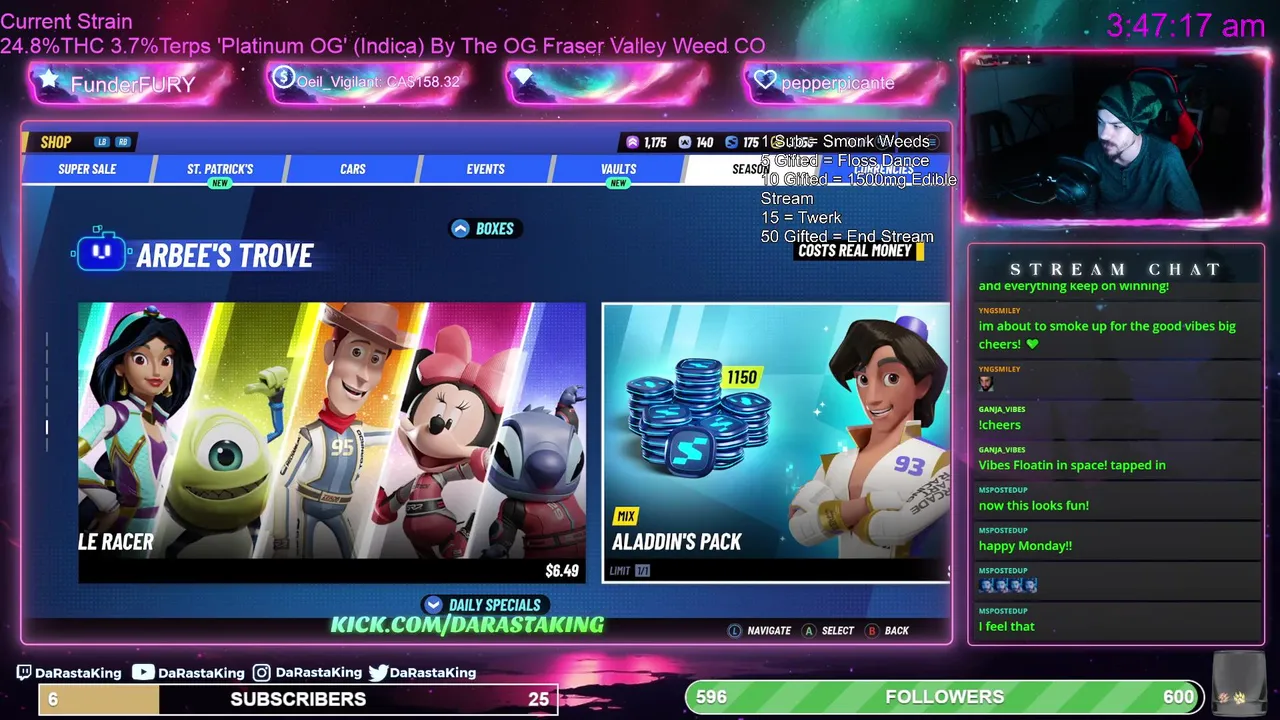
Task: Click the star icon next to FunderFURY
Action: point(49,79)
